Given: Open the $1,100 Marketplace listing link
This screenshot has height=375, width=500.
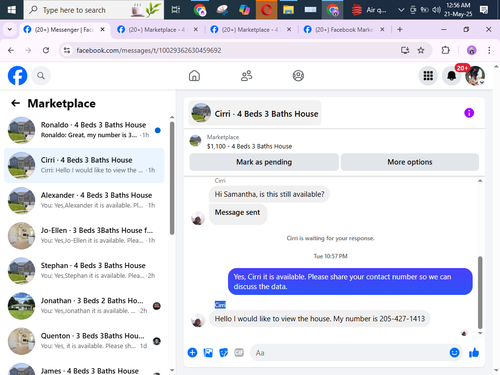Looking at the screenshot, I should (x=249, y=146).
